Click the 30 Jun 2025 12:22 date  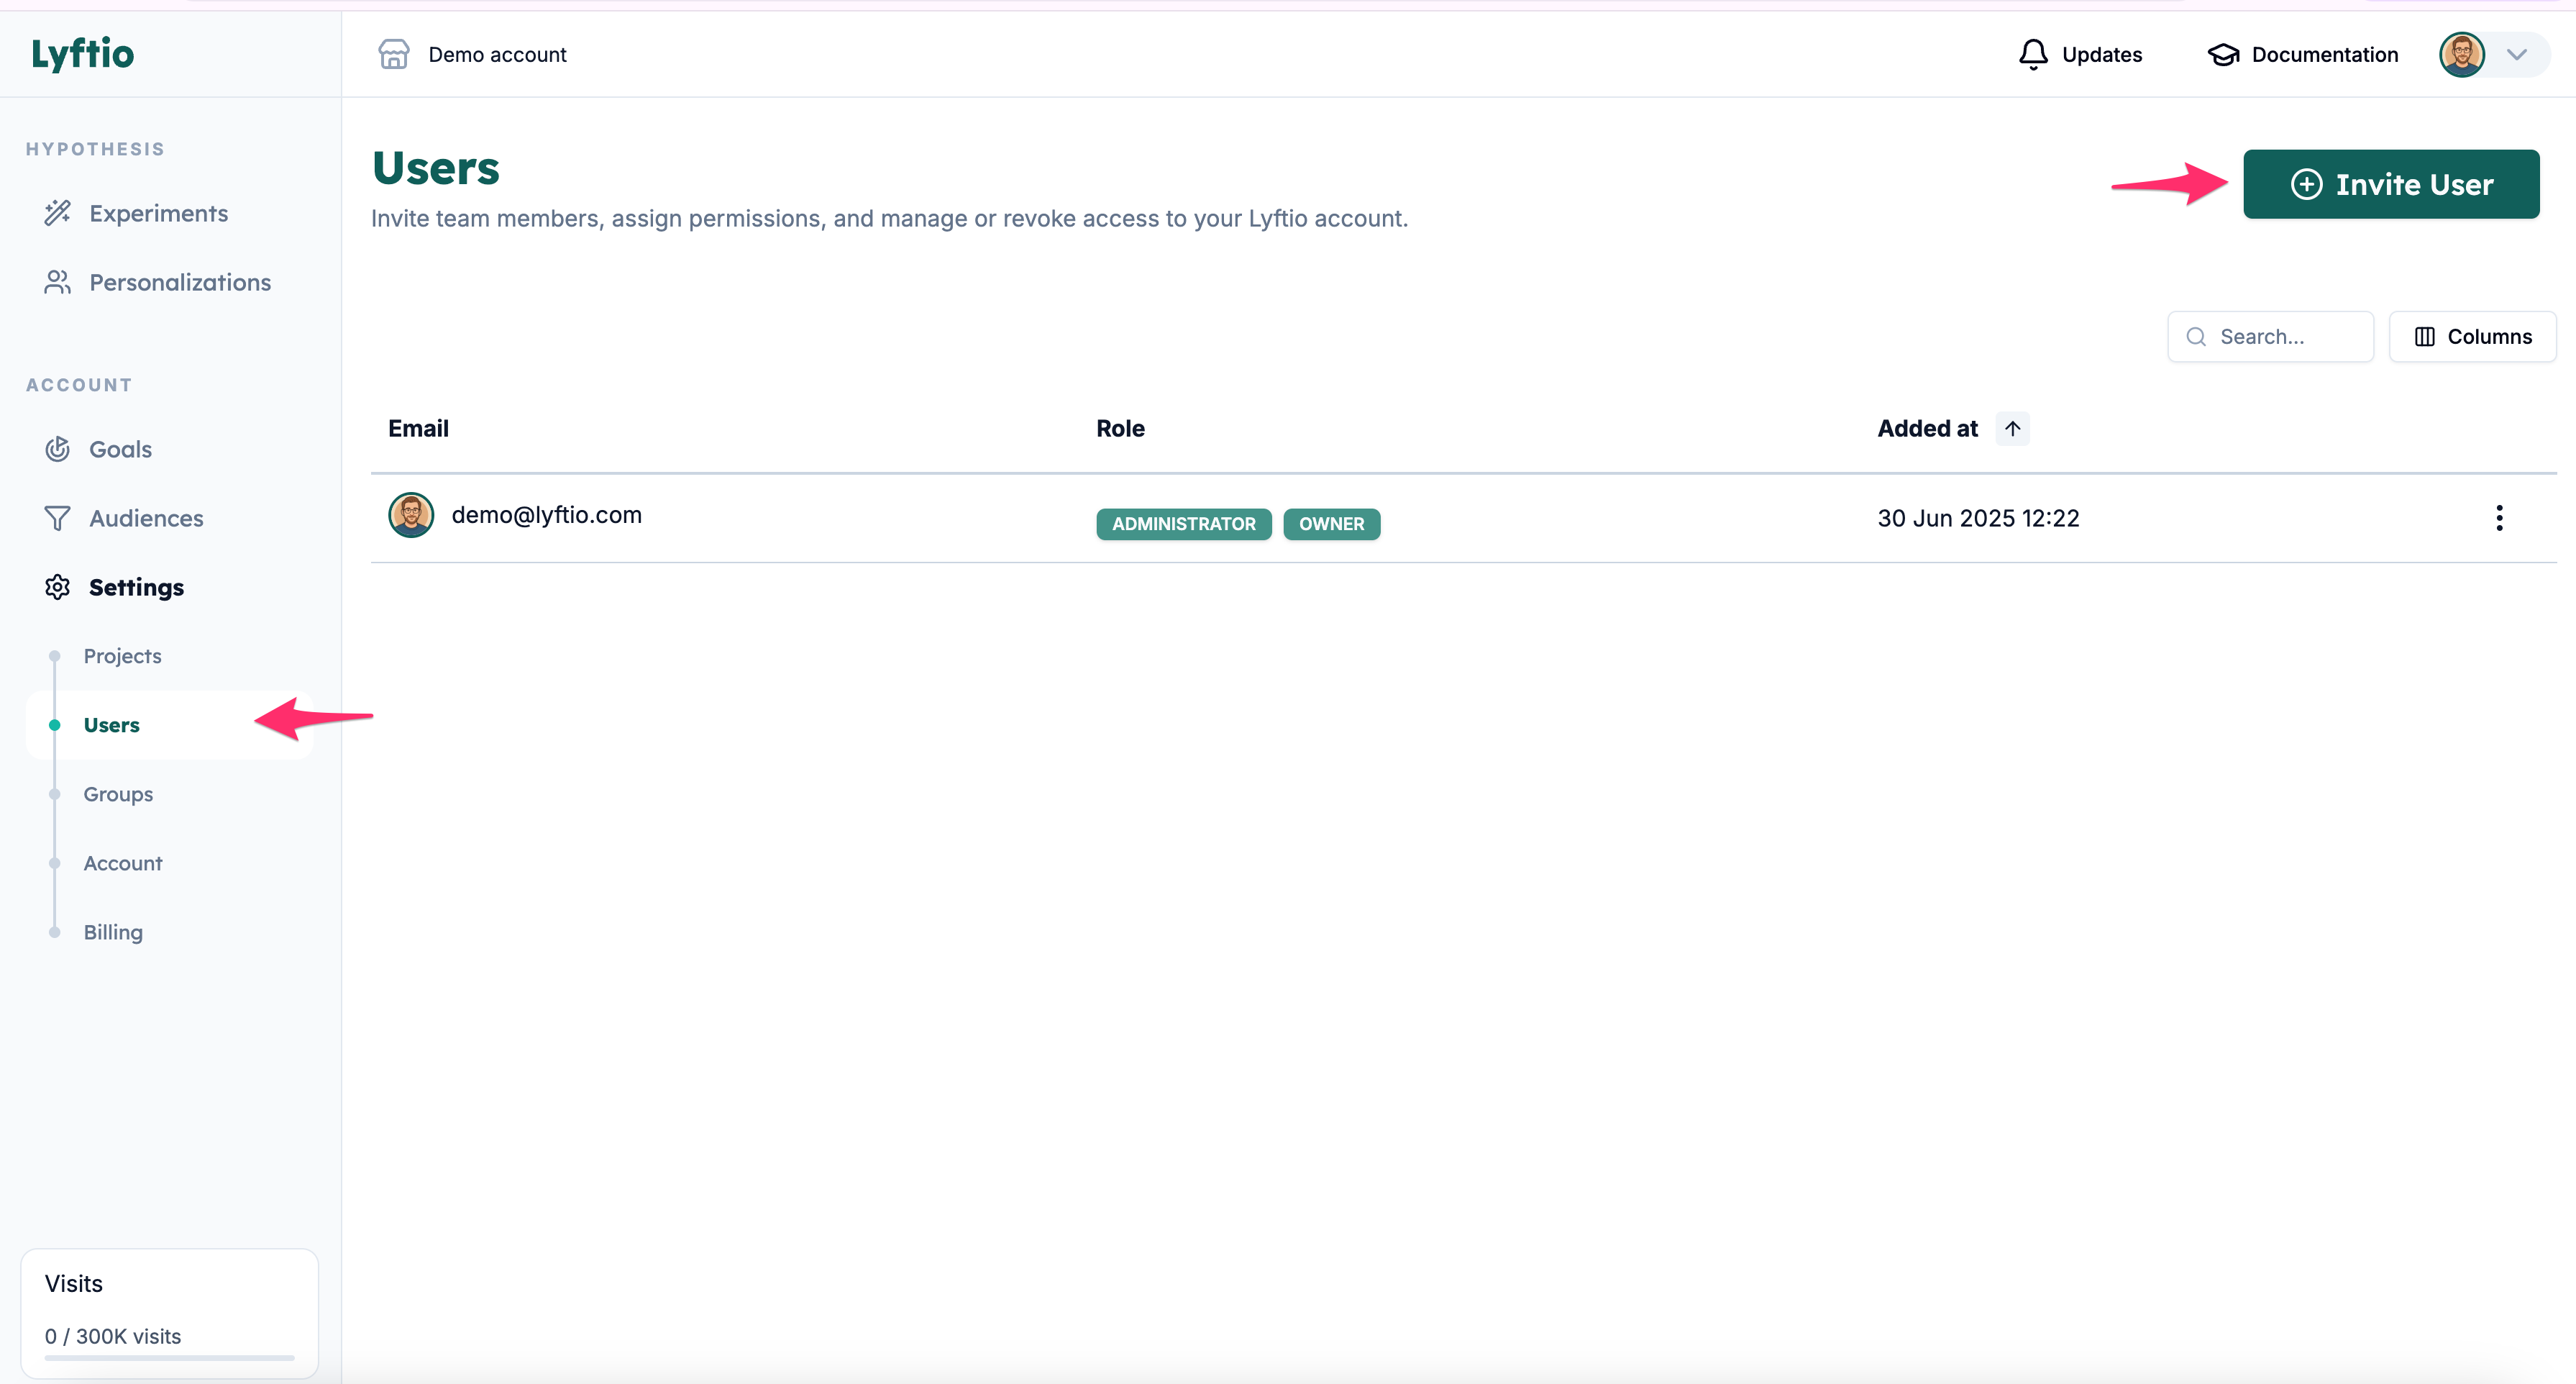(x=1978, y=518)
